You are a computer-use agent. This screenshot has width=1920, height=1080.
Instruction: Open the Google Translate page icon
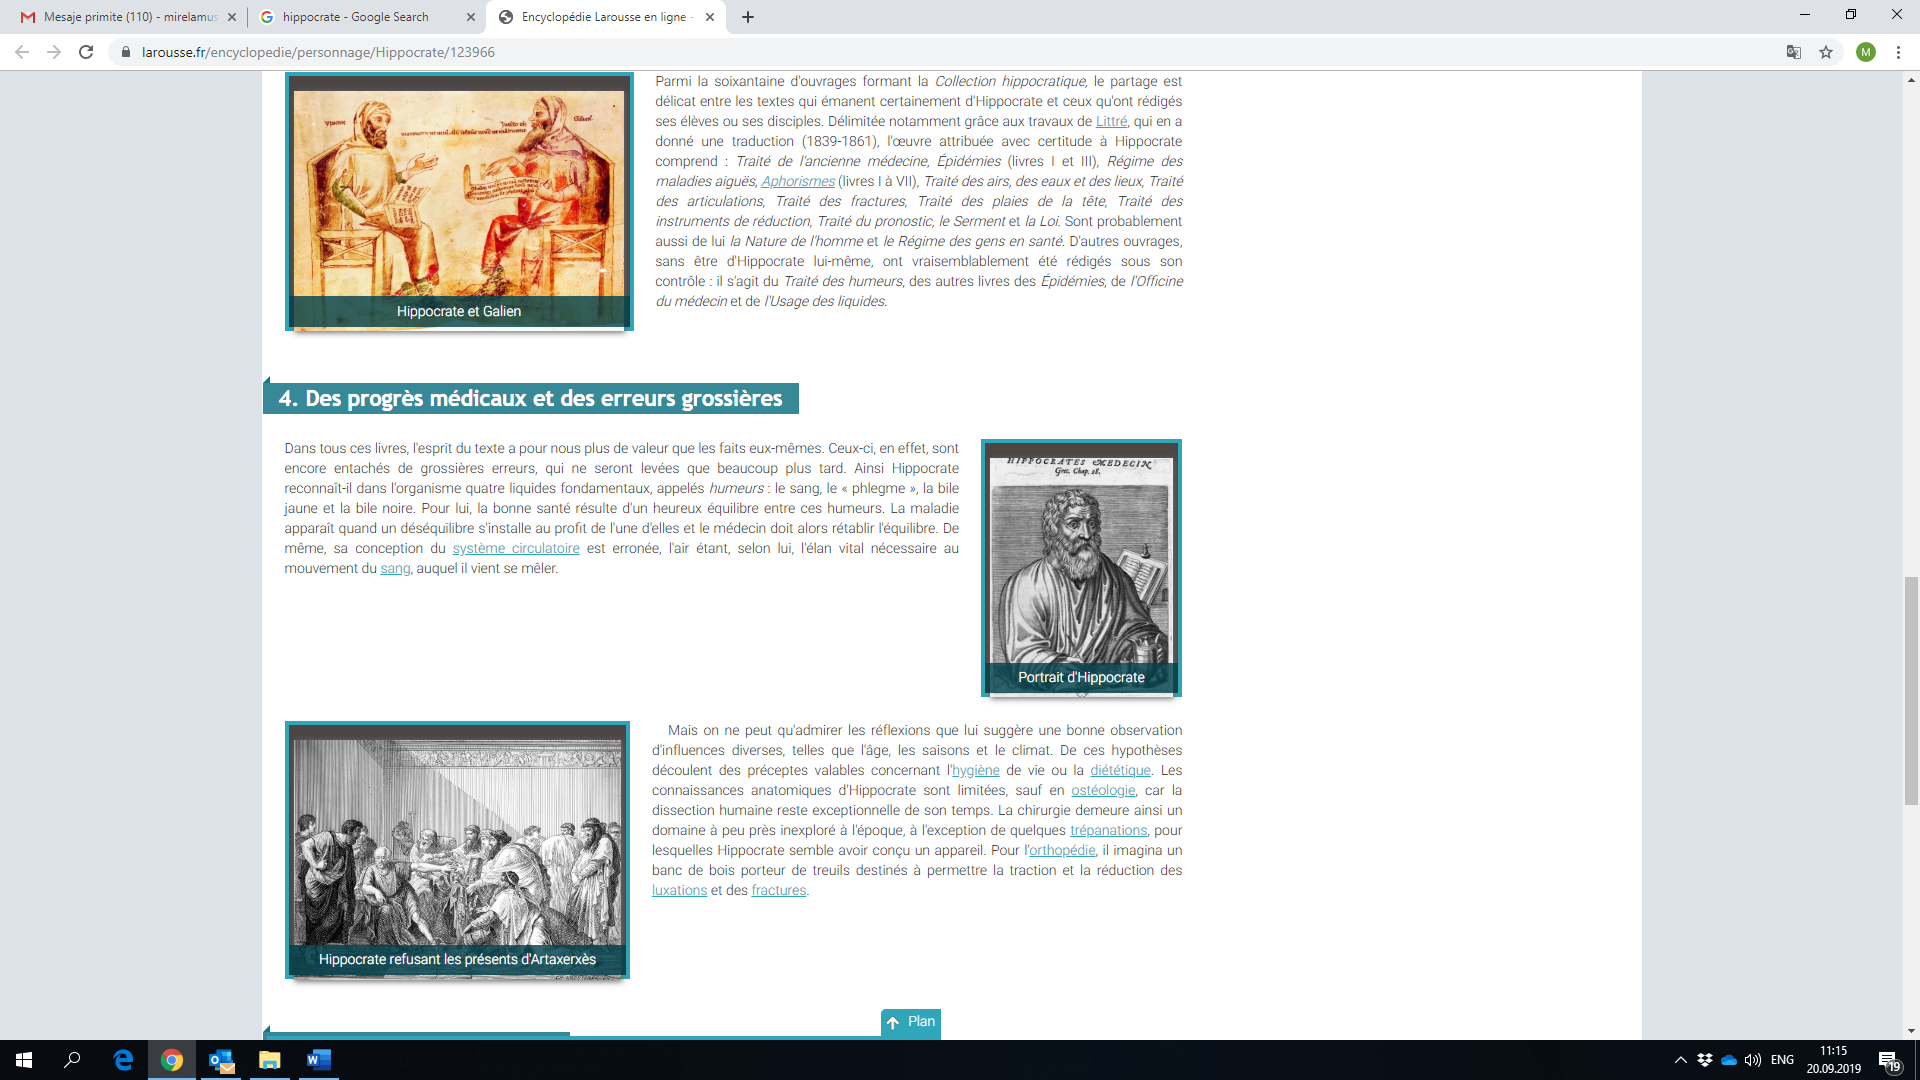1794,52
